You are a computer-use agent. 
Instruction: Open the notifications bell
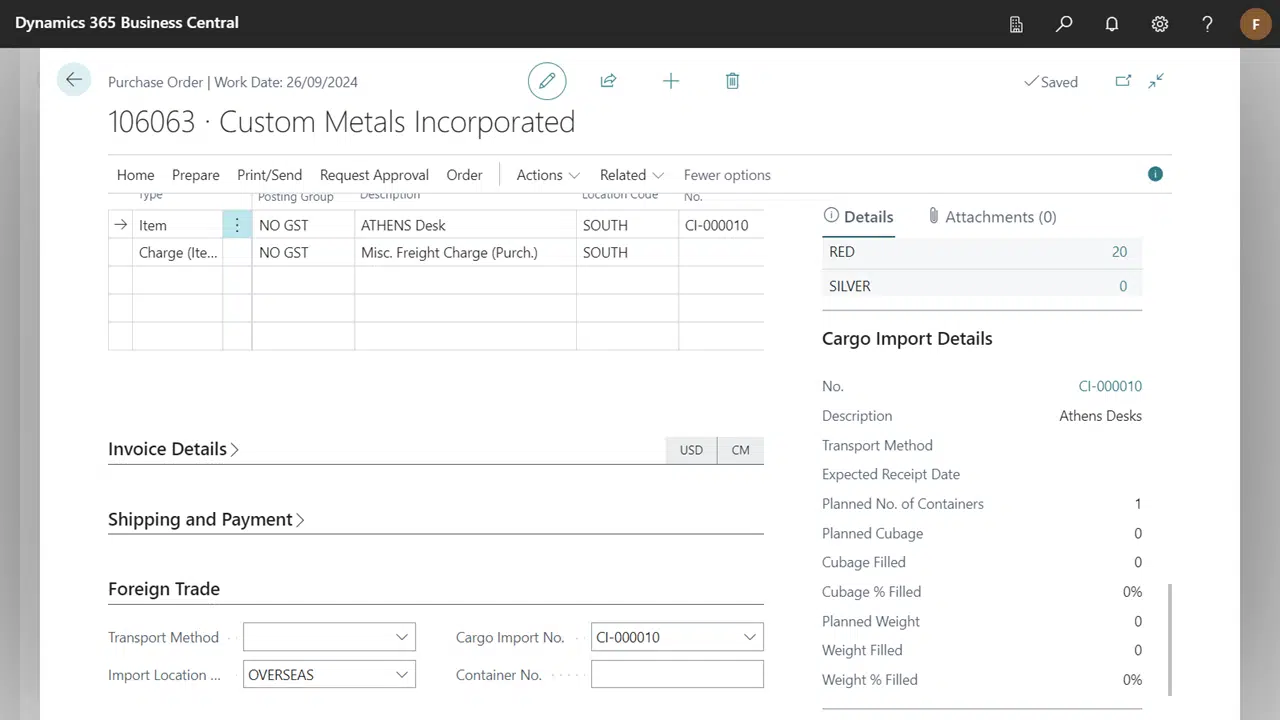pos(1111,24)
